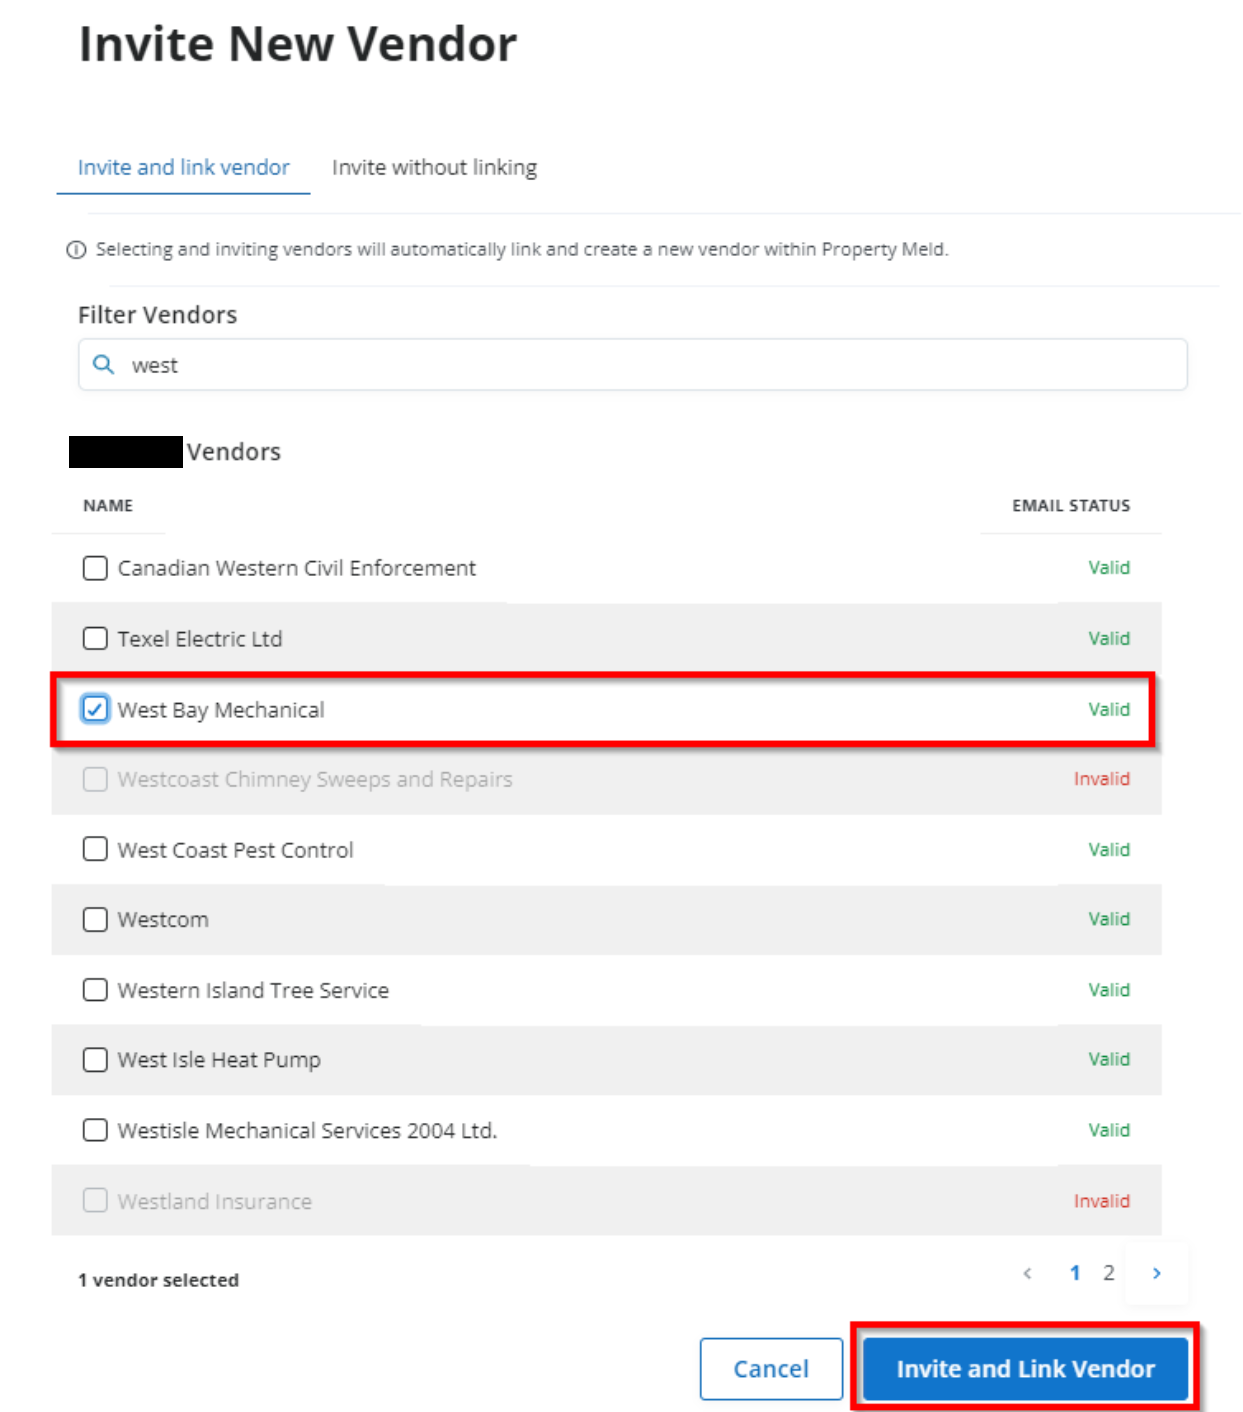The image size is (1243, 1412).
Task: Click the info circle icon near the notice
Action: [x=77, y=249]
